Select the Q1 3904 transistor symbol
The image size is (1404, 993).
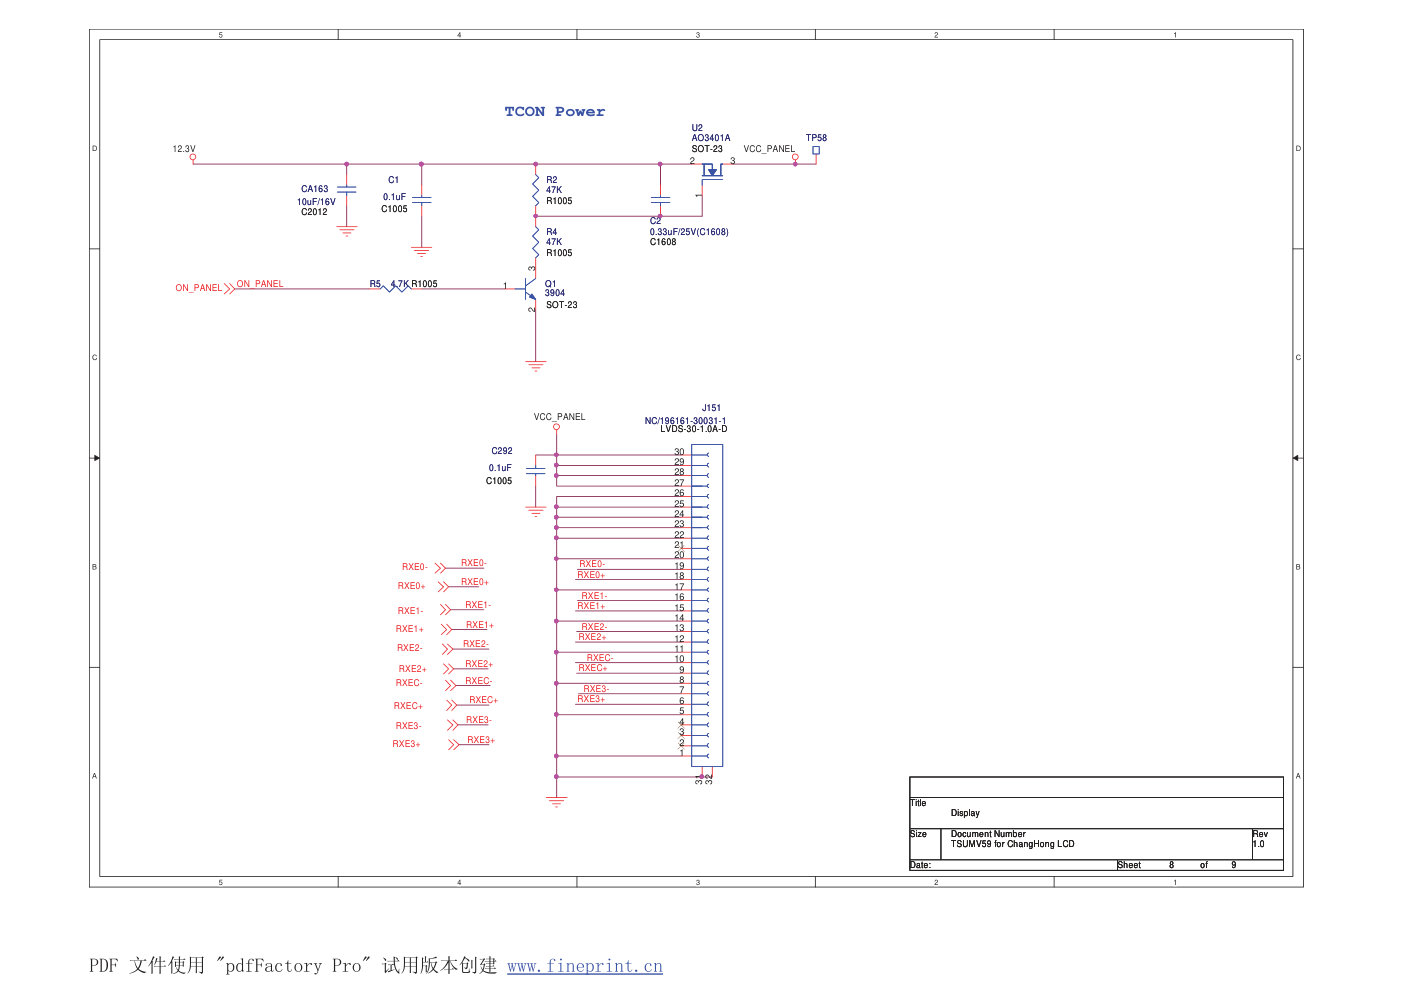[530, 289]
